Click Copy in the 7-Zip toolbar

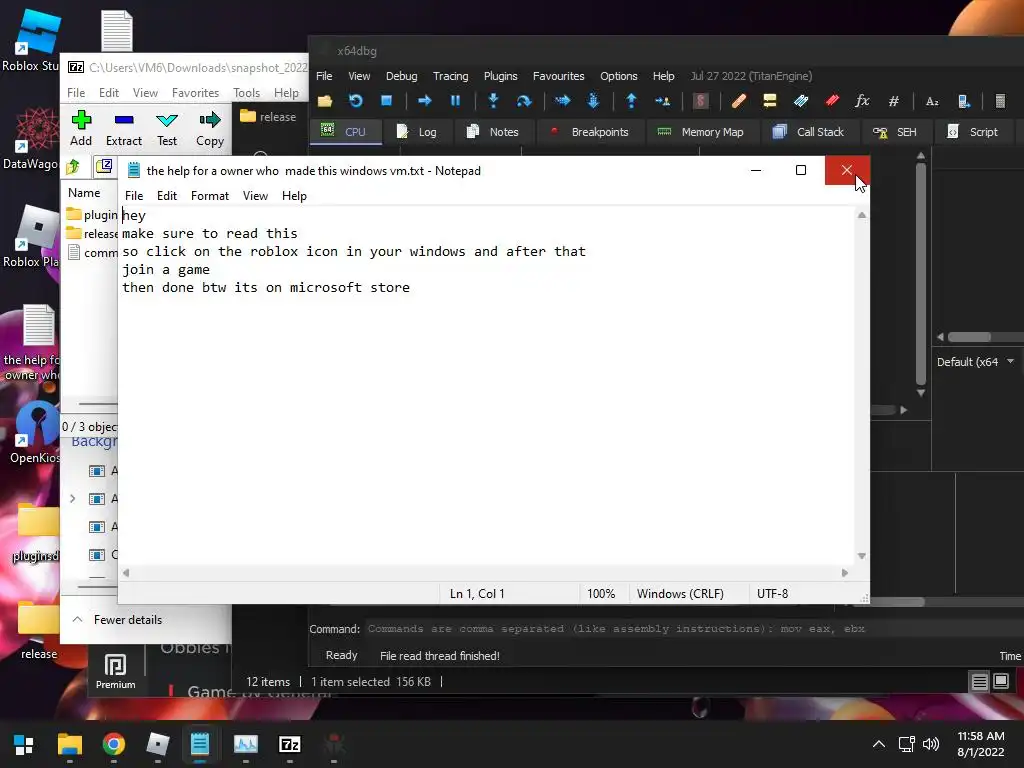click(x=210, y=129)
